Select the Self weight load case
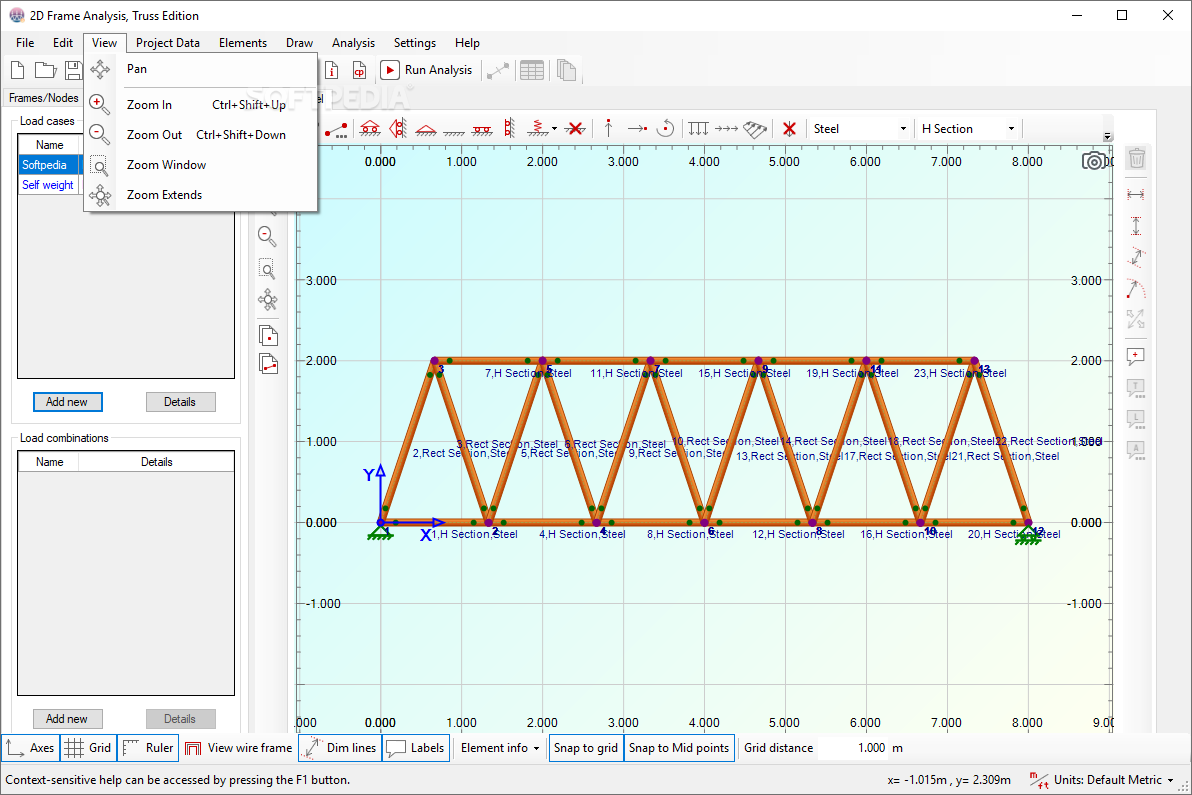This screenshot has height=795, width=1192. (x=48, y=185)
